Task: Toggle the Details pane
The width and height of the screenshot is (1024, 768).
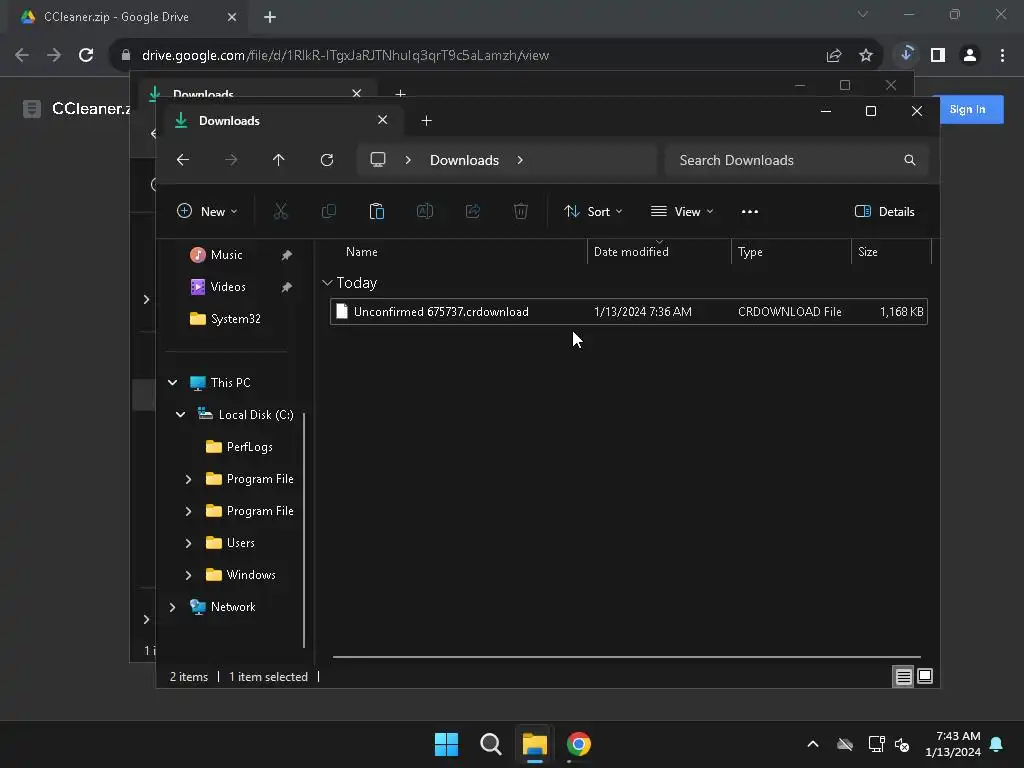Action: tap(884, 212)
